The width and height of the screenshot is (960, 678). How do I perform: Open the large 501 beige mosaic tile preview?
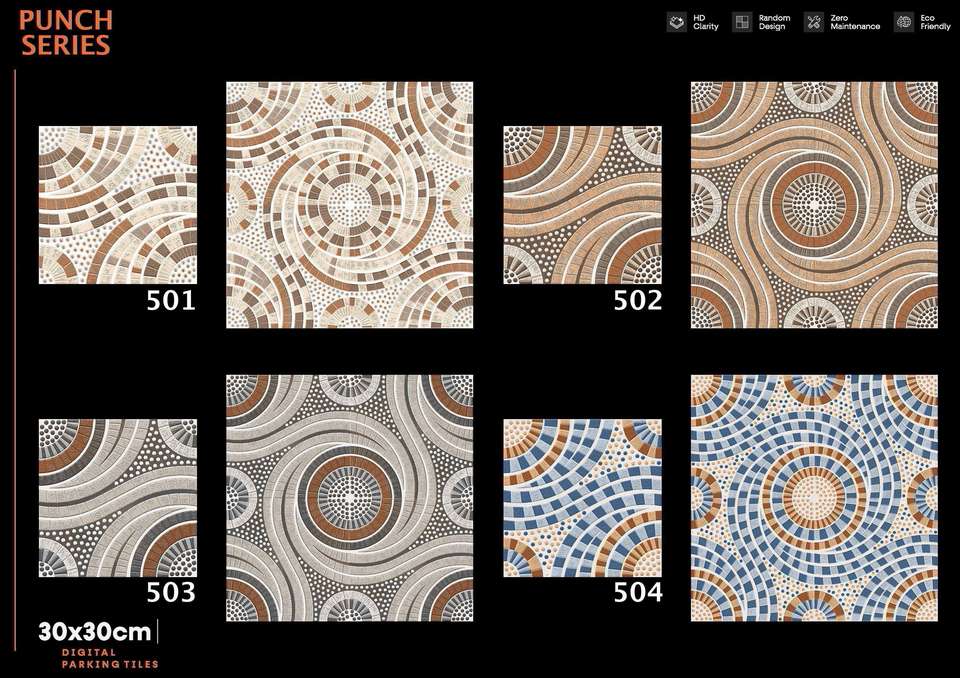pyautogui.click(x=350, y=205)
